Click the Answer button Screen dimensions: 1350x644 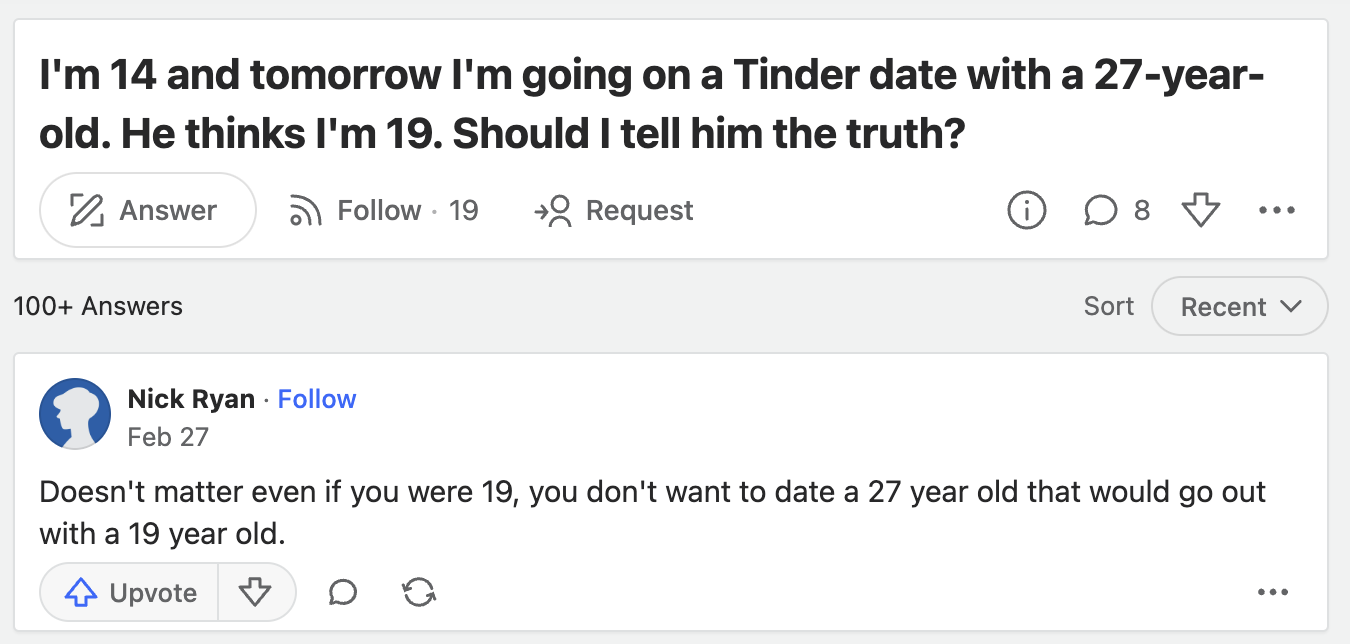[x=147, y=210]
